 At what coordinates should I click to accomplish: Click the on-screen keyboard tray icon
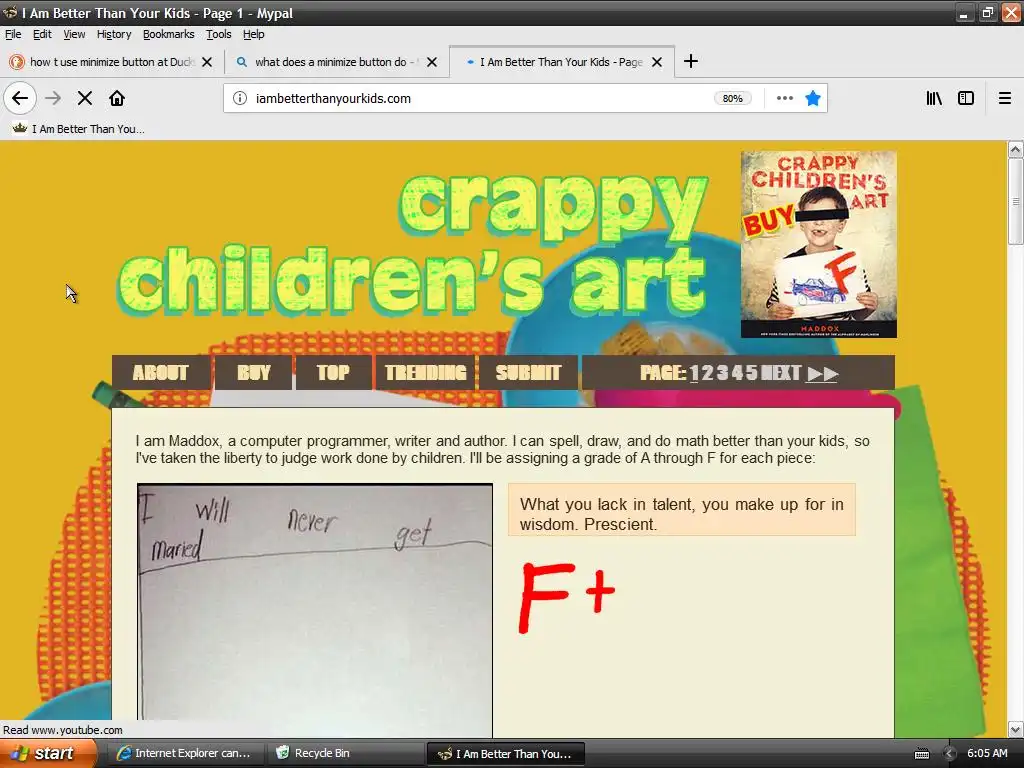921,754
